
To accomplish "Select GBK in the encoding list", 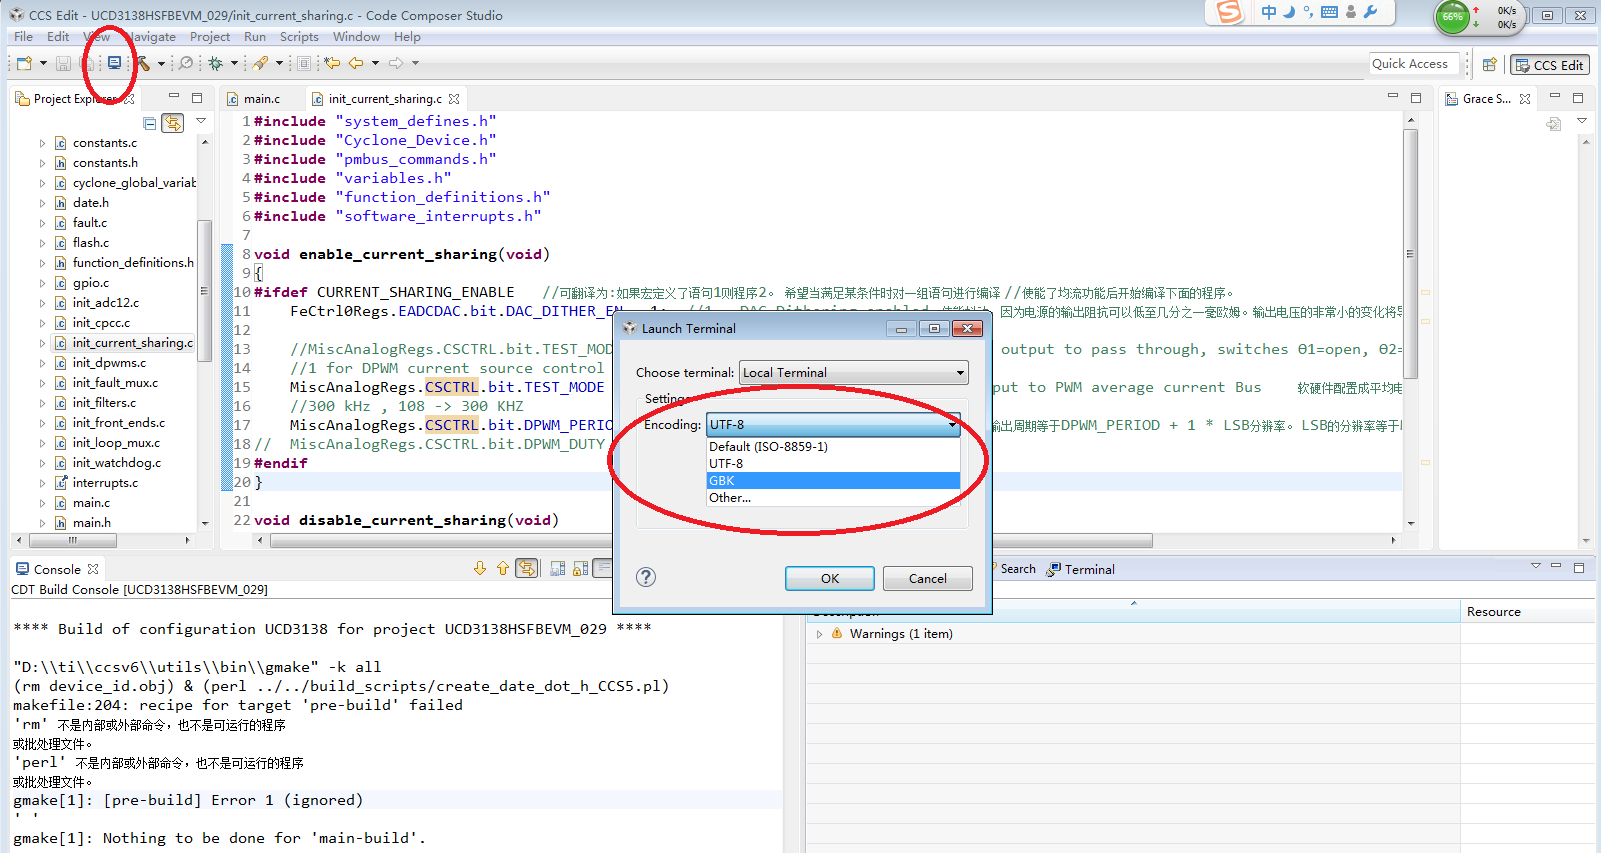I will 833,481.
